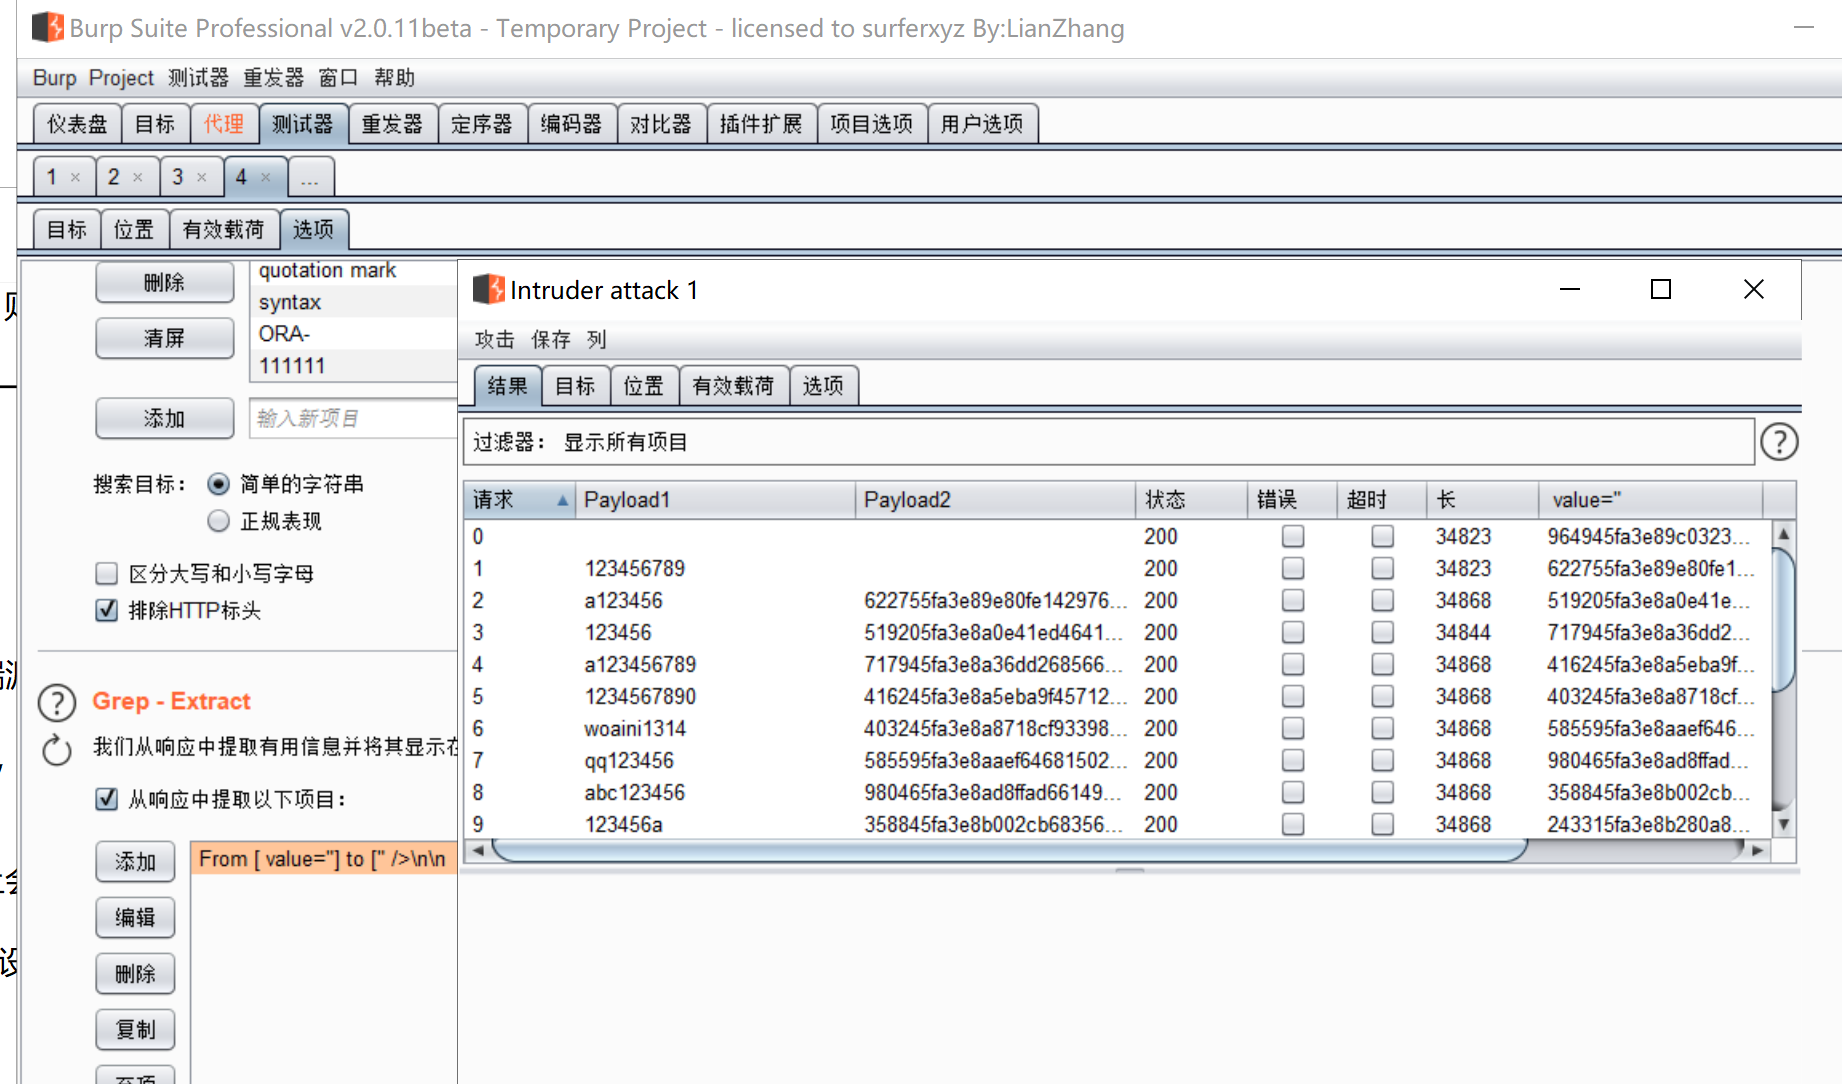Sort by Payload2 column header
Viewport: 1842px width, 1084px height.
pyautogui.click(x=996, y=500)
